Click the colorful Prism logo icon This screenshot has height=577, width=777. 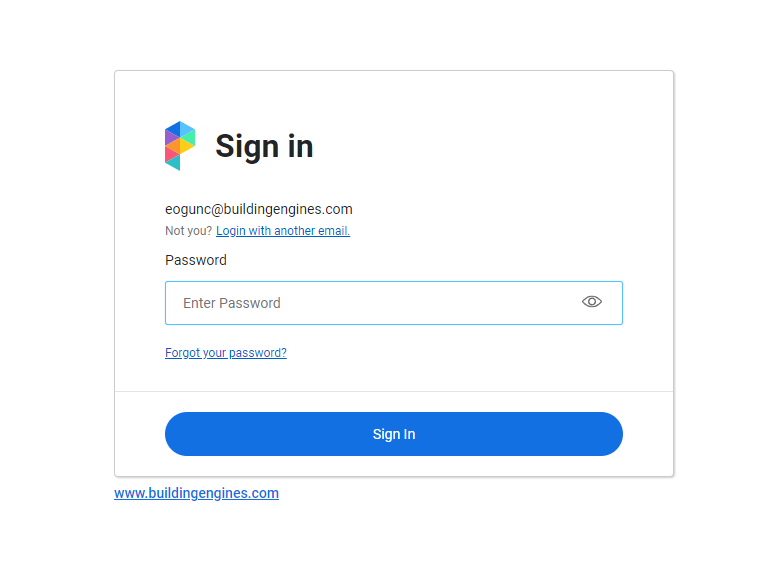pos(180,146)
